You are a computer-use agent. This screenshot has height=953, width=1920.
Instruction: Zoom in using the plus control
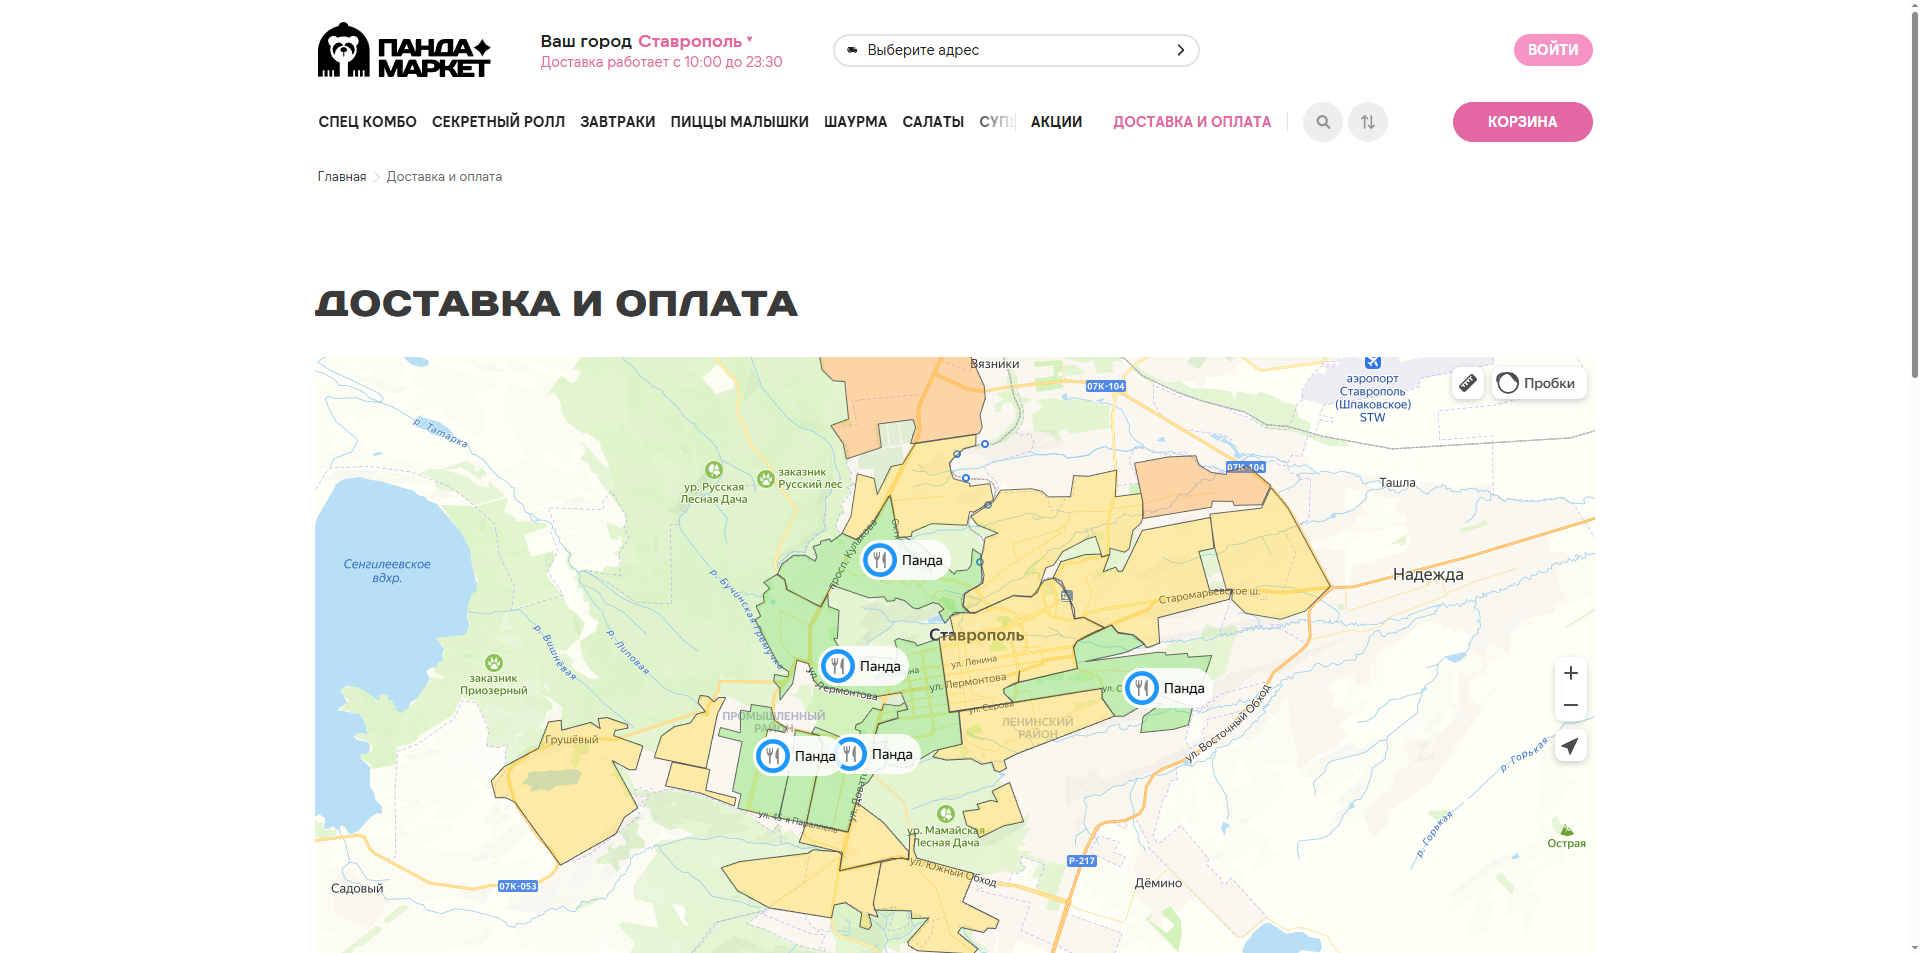[1570, 673]
